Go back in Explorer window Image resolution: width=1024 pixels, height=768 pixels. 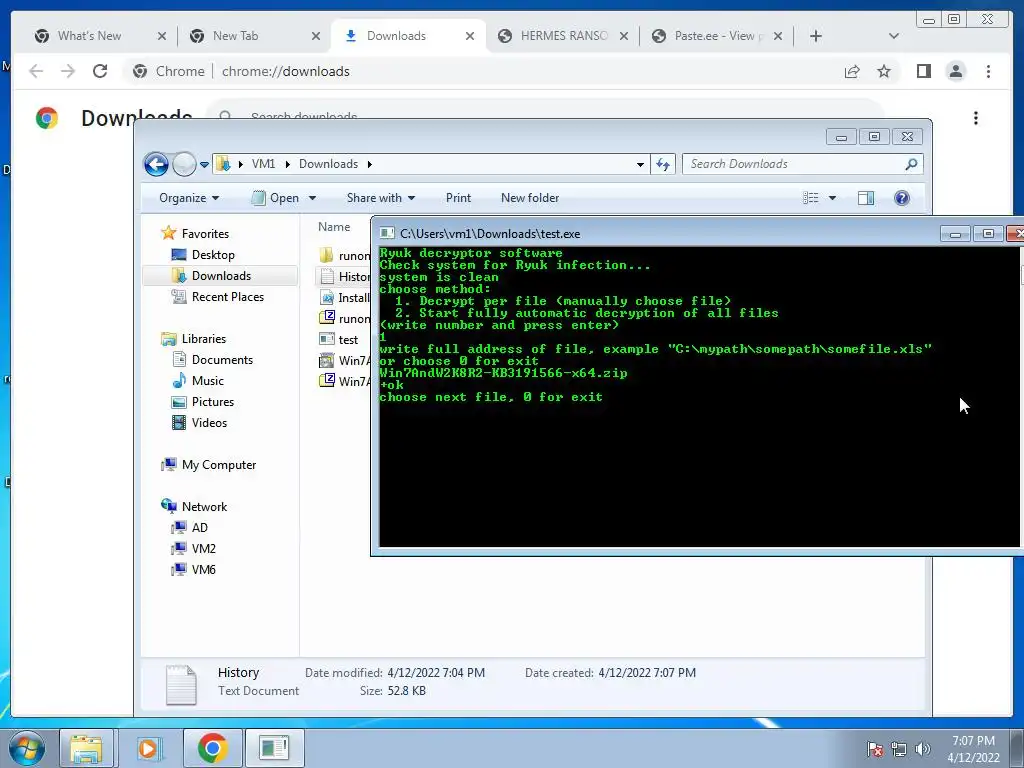(x=156, y=164)
